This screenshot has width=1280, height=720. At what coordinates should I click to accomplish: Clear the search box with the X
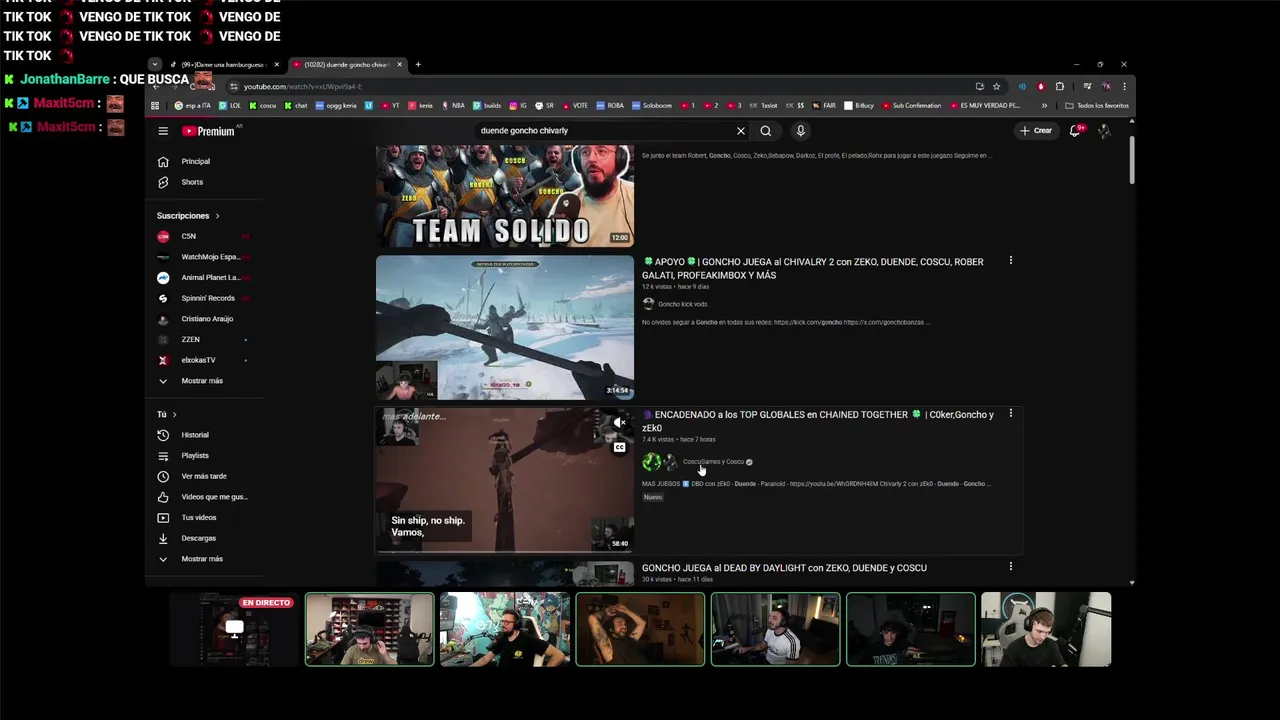741,131
